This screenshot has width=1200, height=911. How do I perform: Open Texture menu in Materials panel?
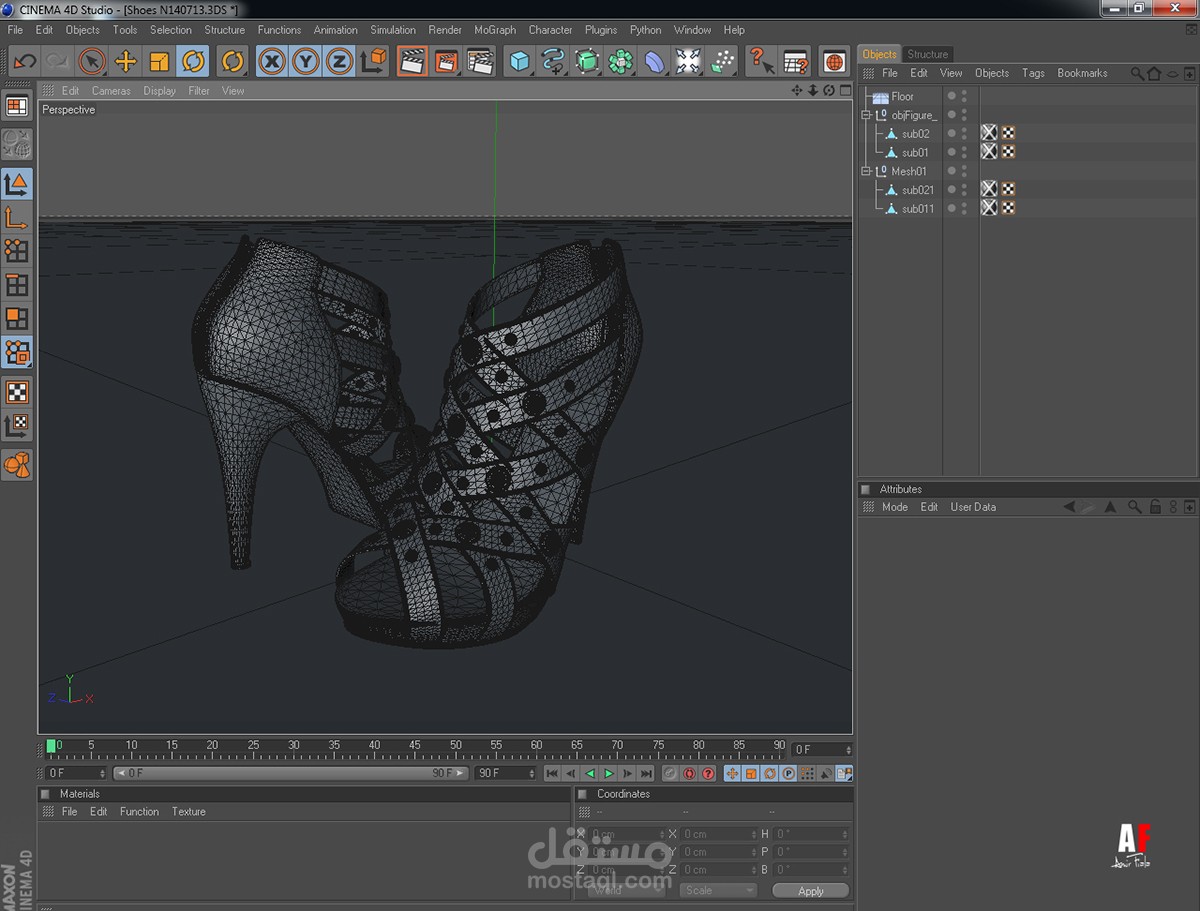[x=188, y=812]
